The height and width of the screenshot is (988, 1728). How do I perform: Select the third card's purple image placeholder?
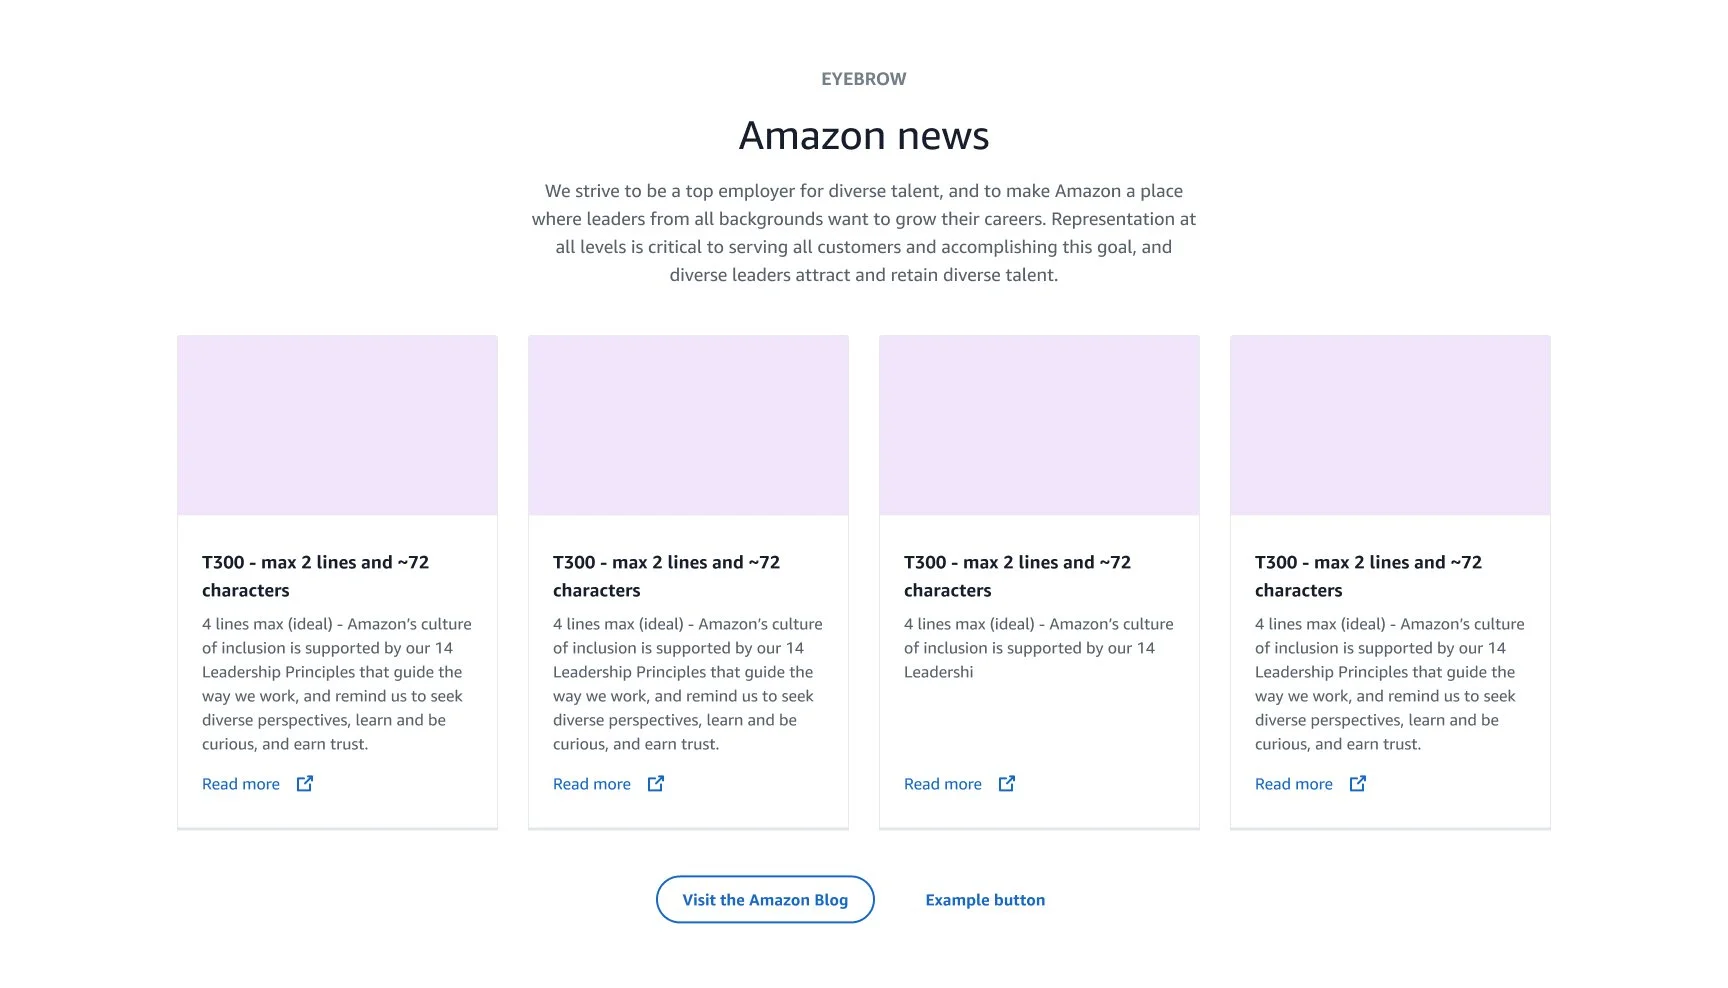[1039, 425]
